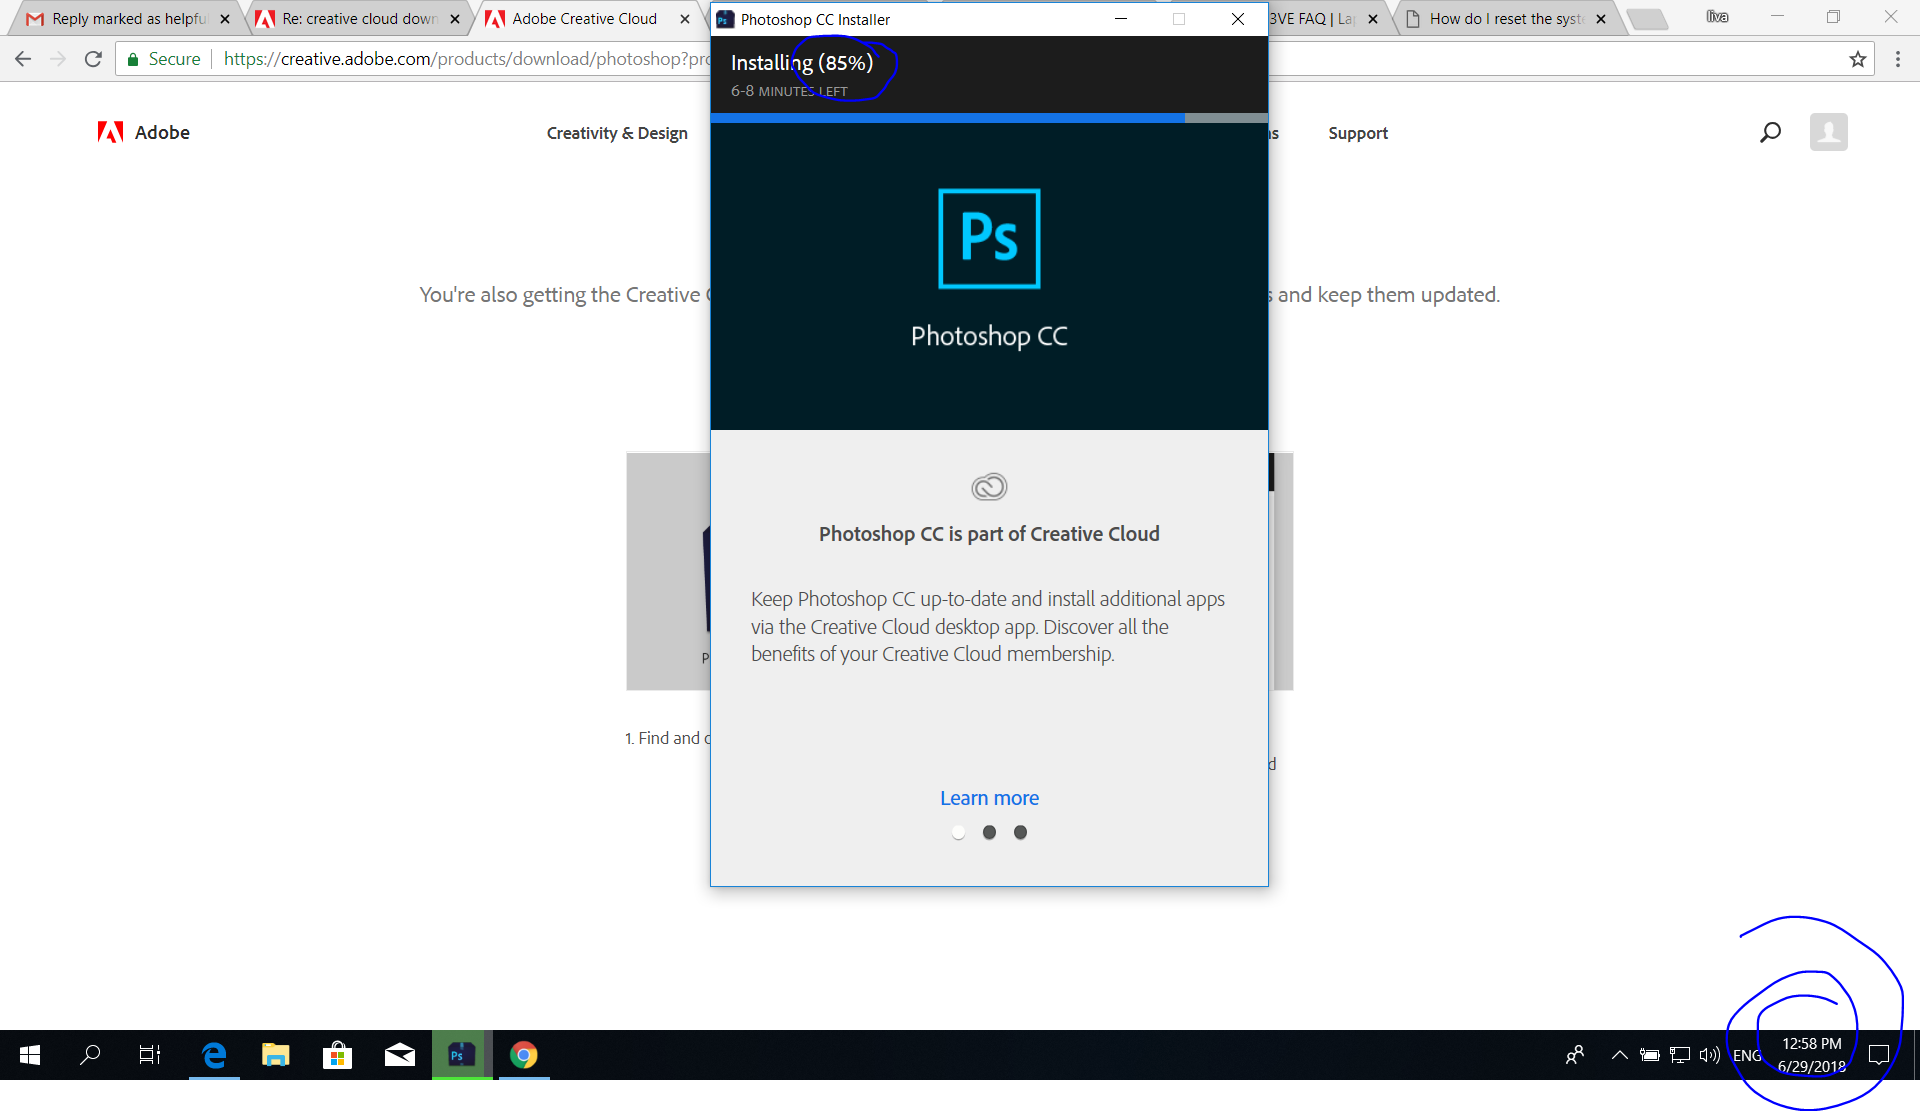This screenshot has width=1920, height=1111.
Task: Go back in Chrome browser
Action: coord(23,59)
